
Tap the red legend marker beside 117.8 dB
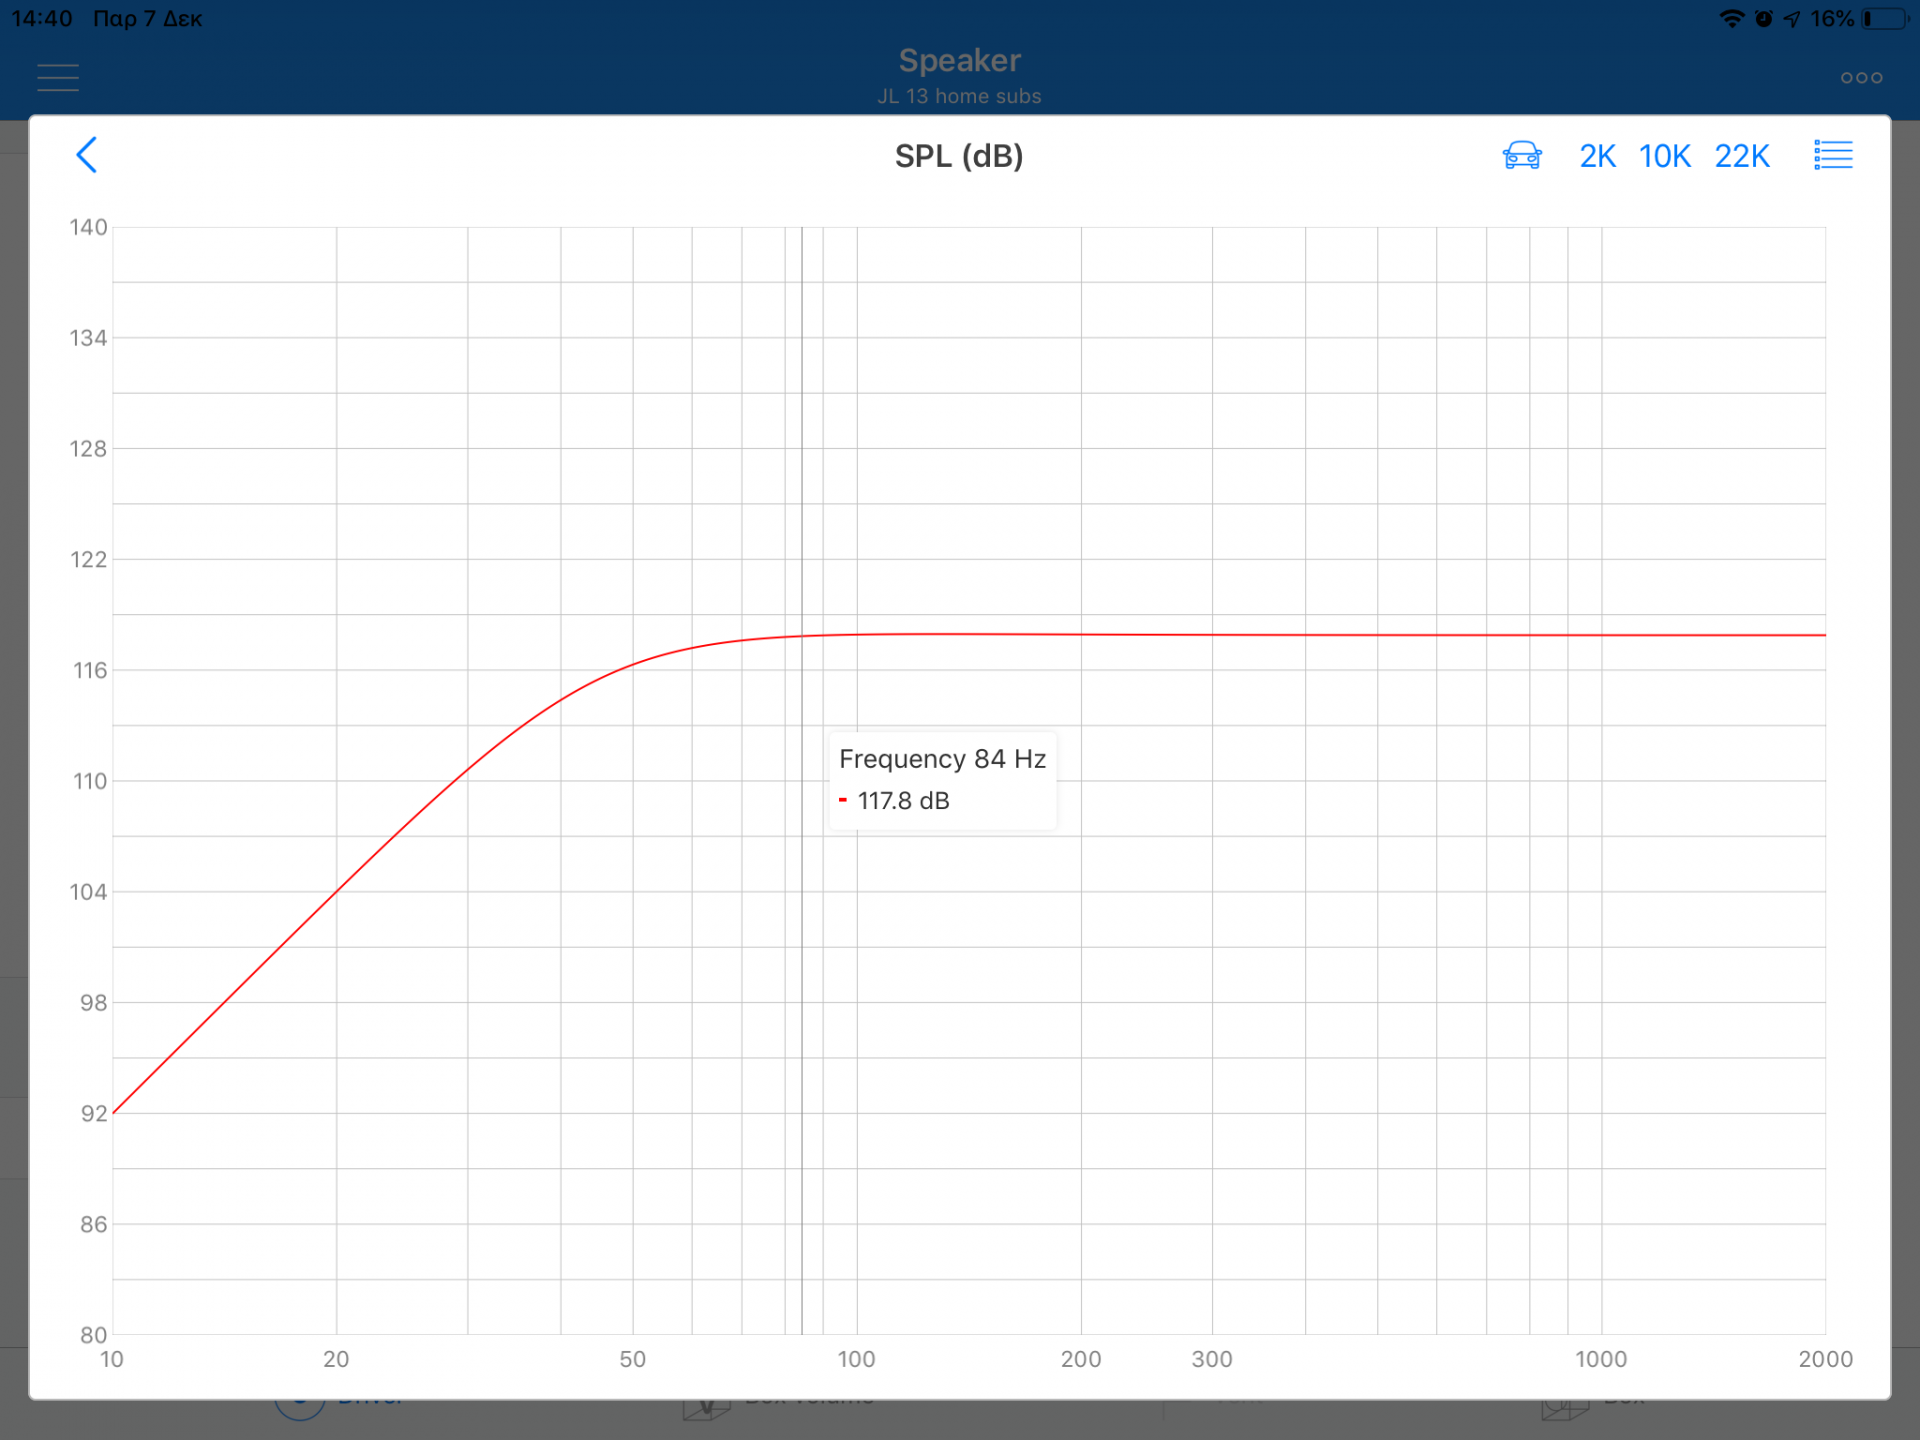click(843, 800)
